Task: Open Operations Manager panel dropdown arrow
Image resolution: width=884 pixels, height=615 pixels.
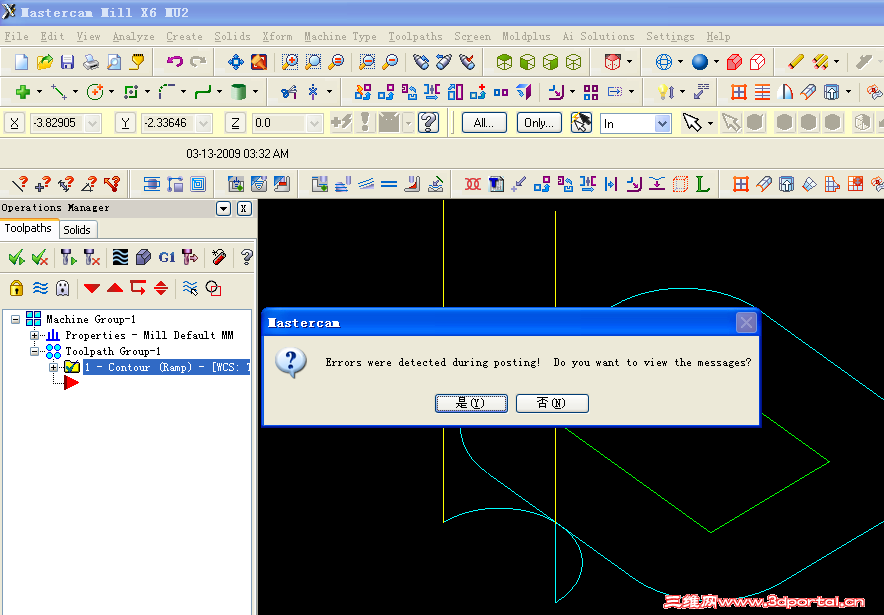Action: tap(223, 209)
